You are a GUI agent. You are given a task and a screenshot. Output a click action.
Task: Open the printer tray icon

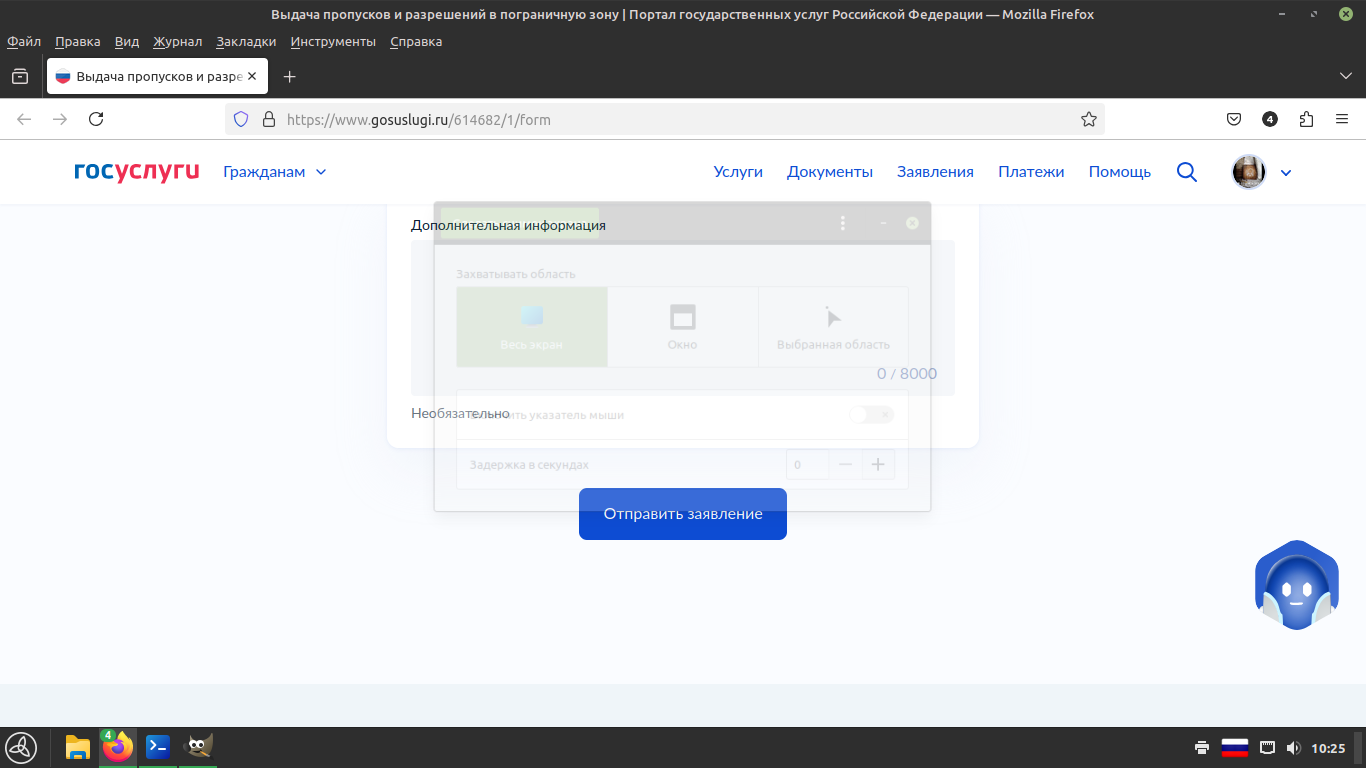(1202, 748)
